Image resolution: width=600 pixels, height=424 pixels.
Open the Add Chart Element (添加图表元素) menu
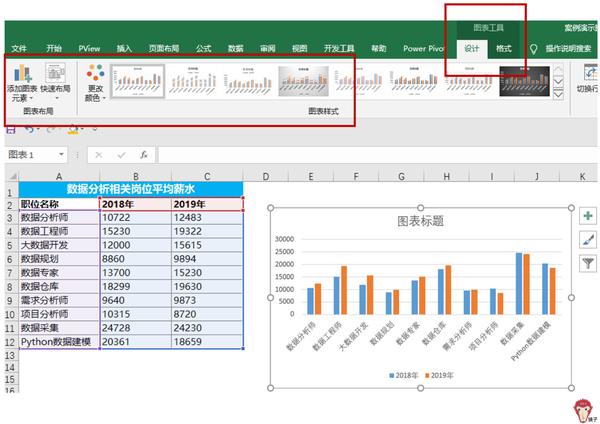tap(22, 83)
